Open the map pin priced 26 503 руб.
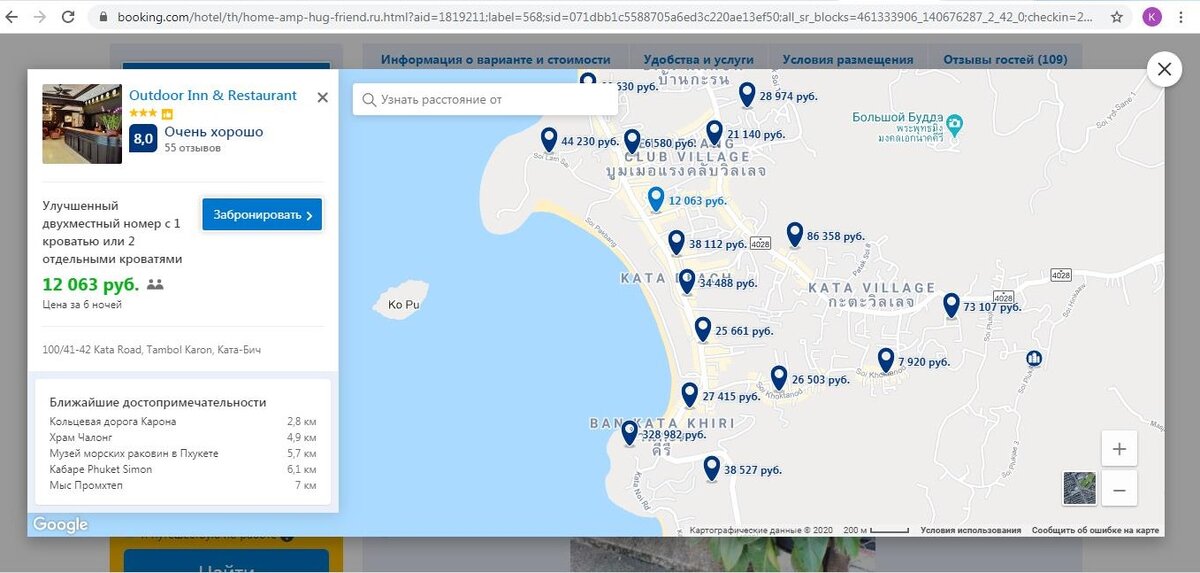Image resolution: width=1200 pixels, height=573 pixels. coord(779,379)
